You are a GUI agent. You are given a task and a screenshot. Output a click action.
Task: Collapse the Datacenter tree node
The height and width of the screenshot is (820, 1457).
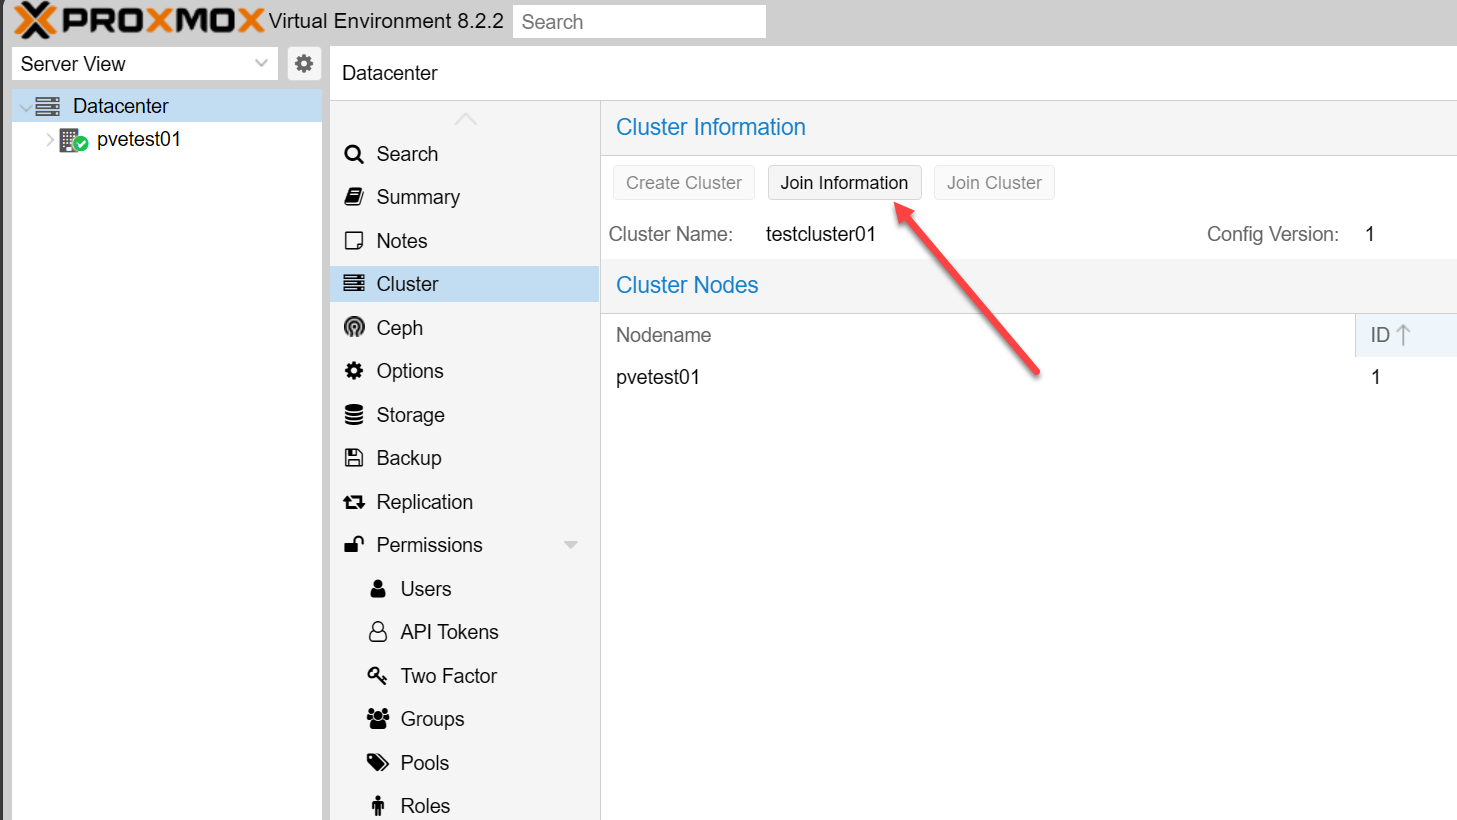point(26,107)
